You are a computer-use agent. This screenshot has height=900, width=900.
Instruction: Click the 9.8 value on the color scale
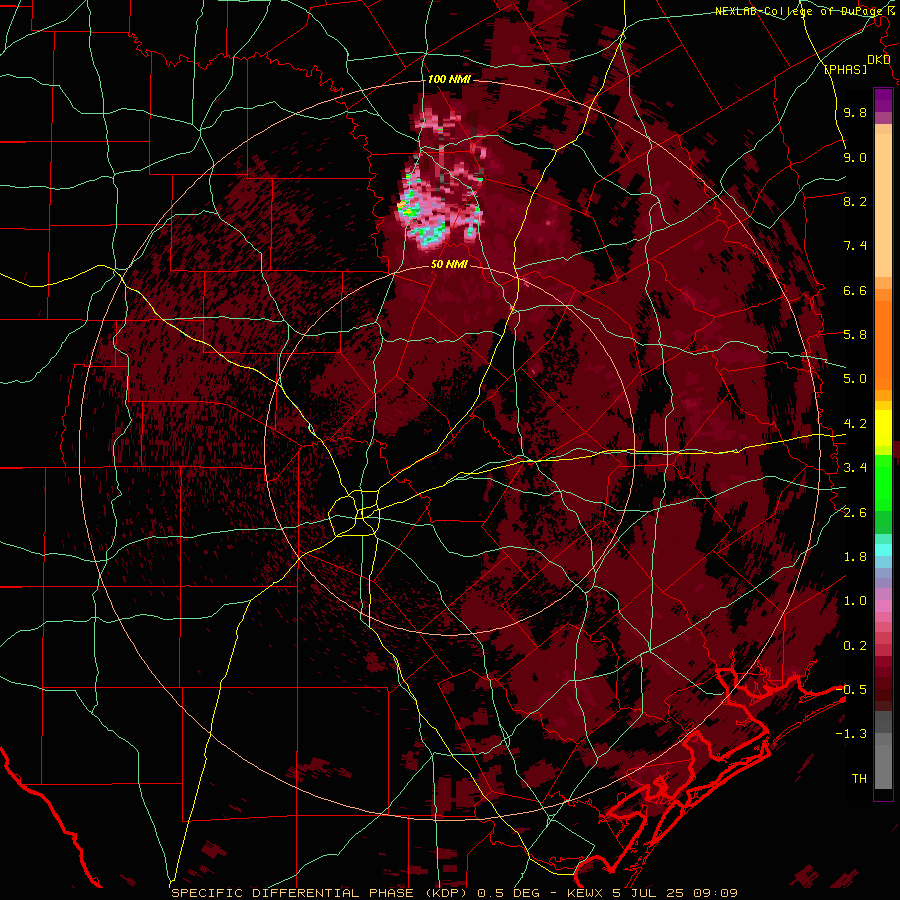pos(855,112)
